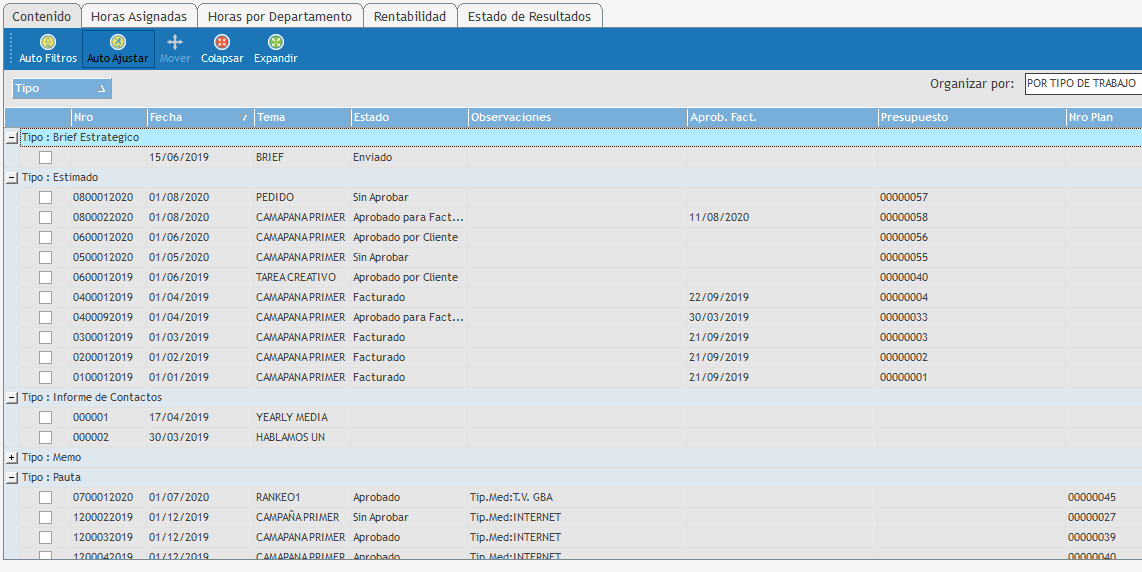
Task: Collapse the Tipo : Pauta group
Action: [12, 477]
